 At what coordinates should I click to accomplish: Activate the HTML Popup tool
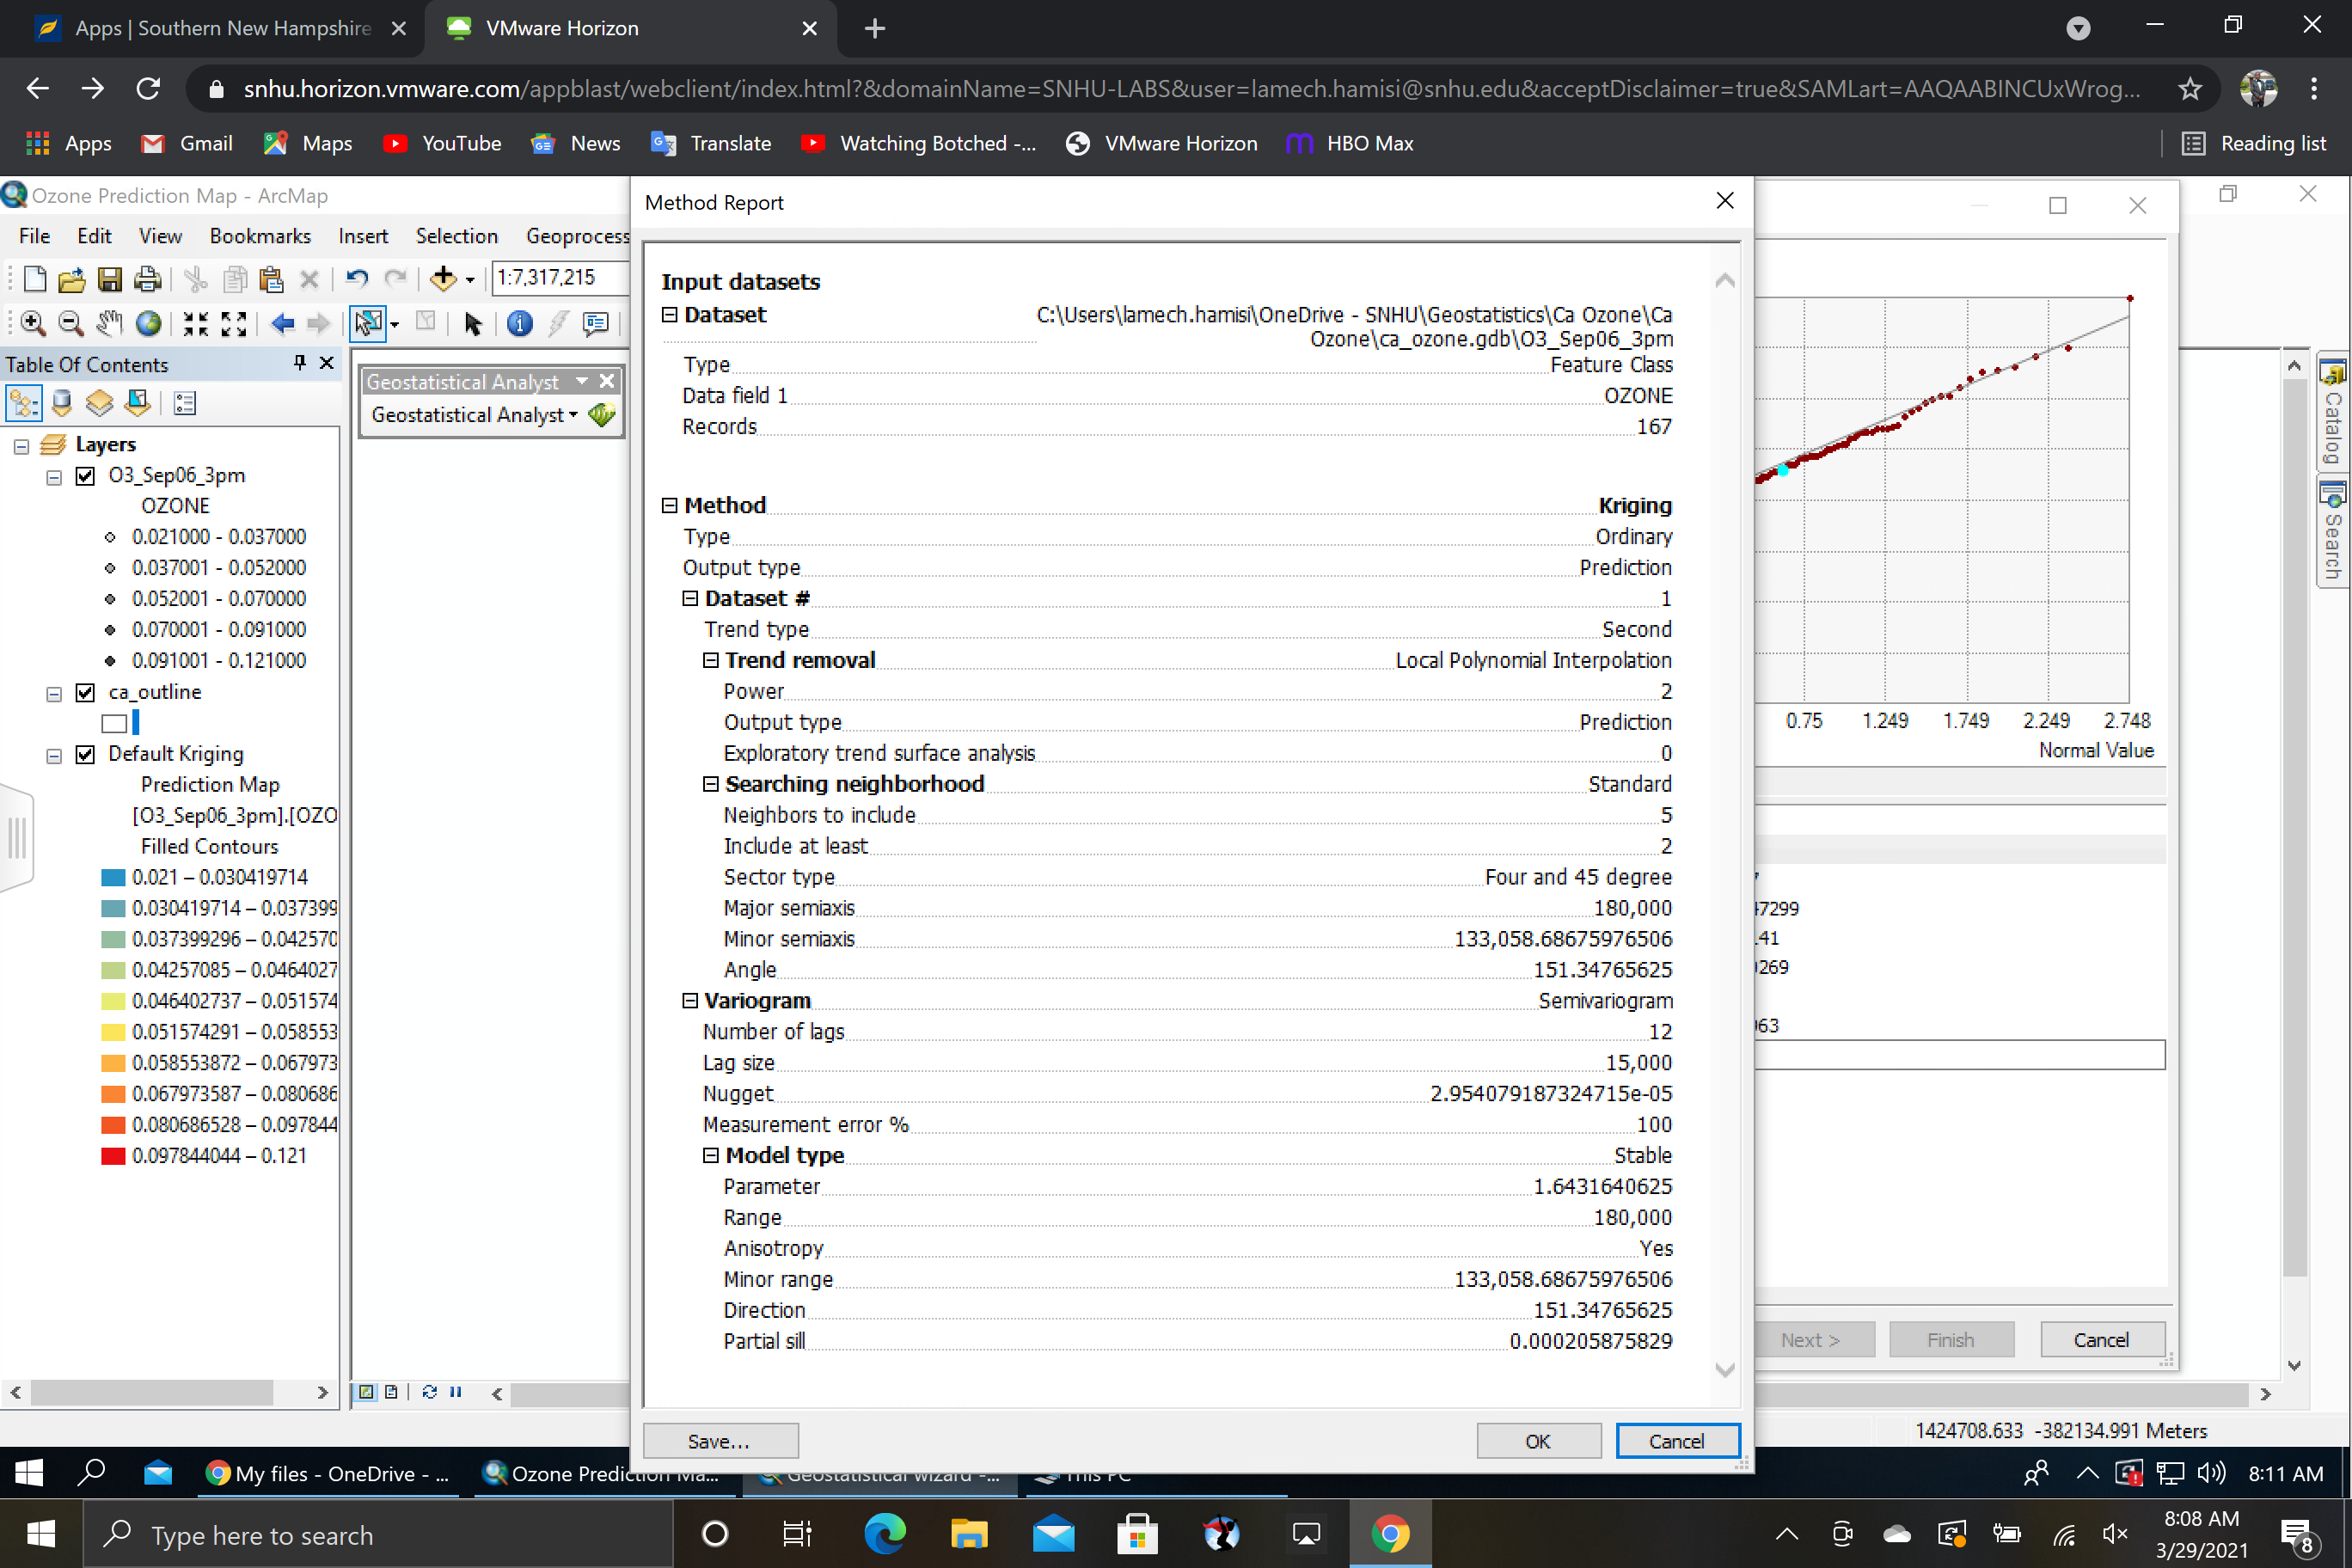pyautogui.click(x=596, y=323)
